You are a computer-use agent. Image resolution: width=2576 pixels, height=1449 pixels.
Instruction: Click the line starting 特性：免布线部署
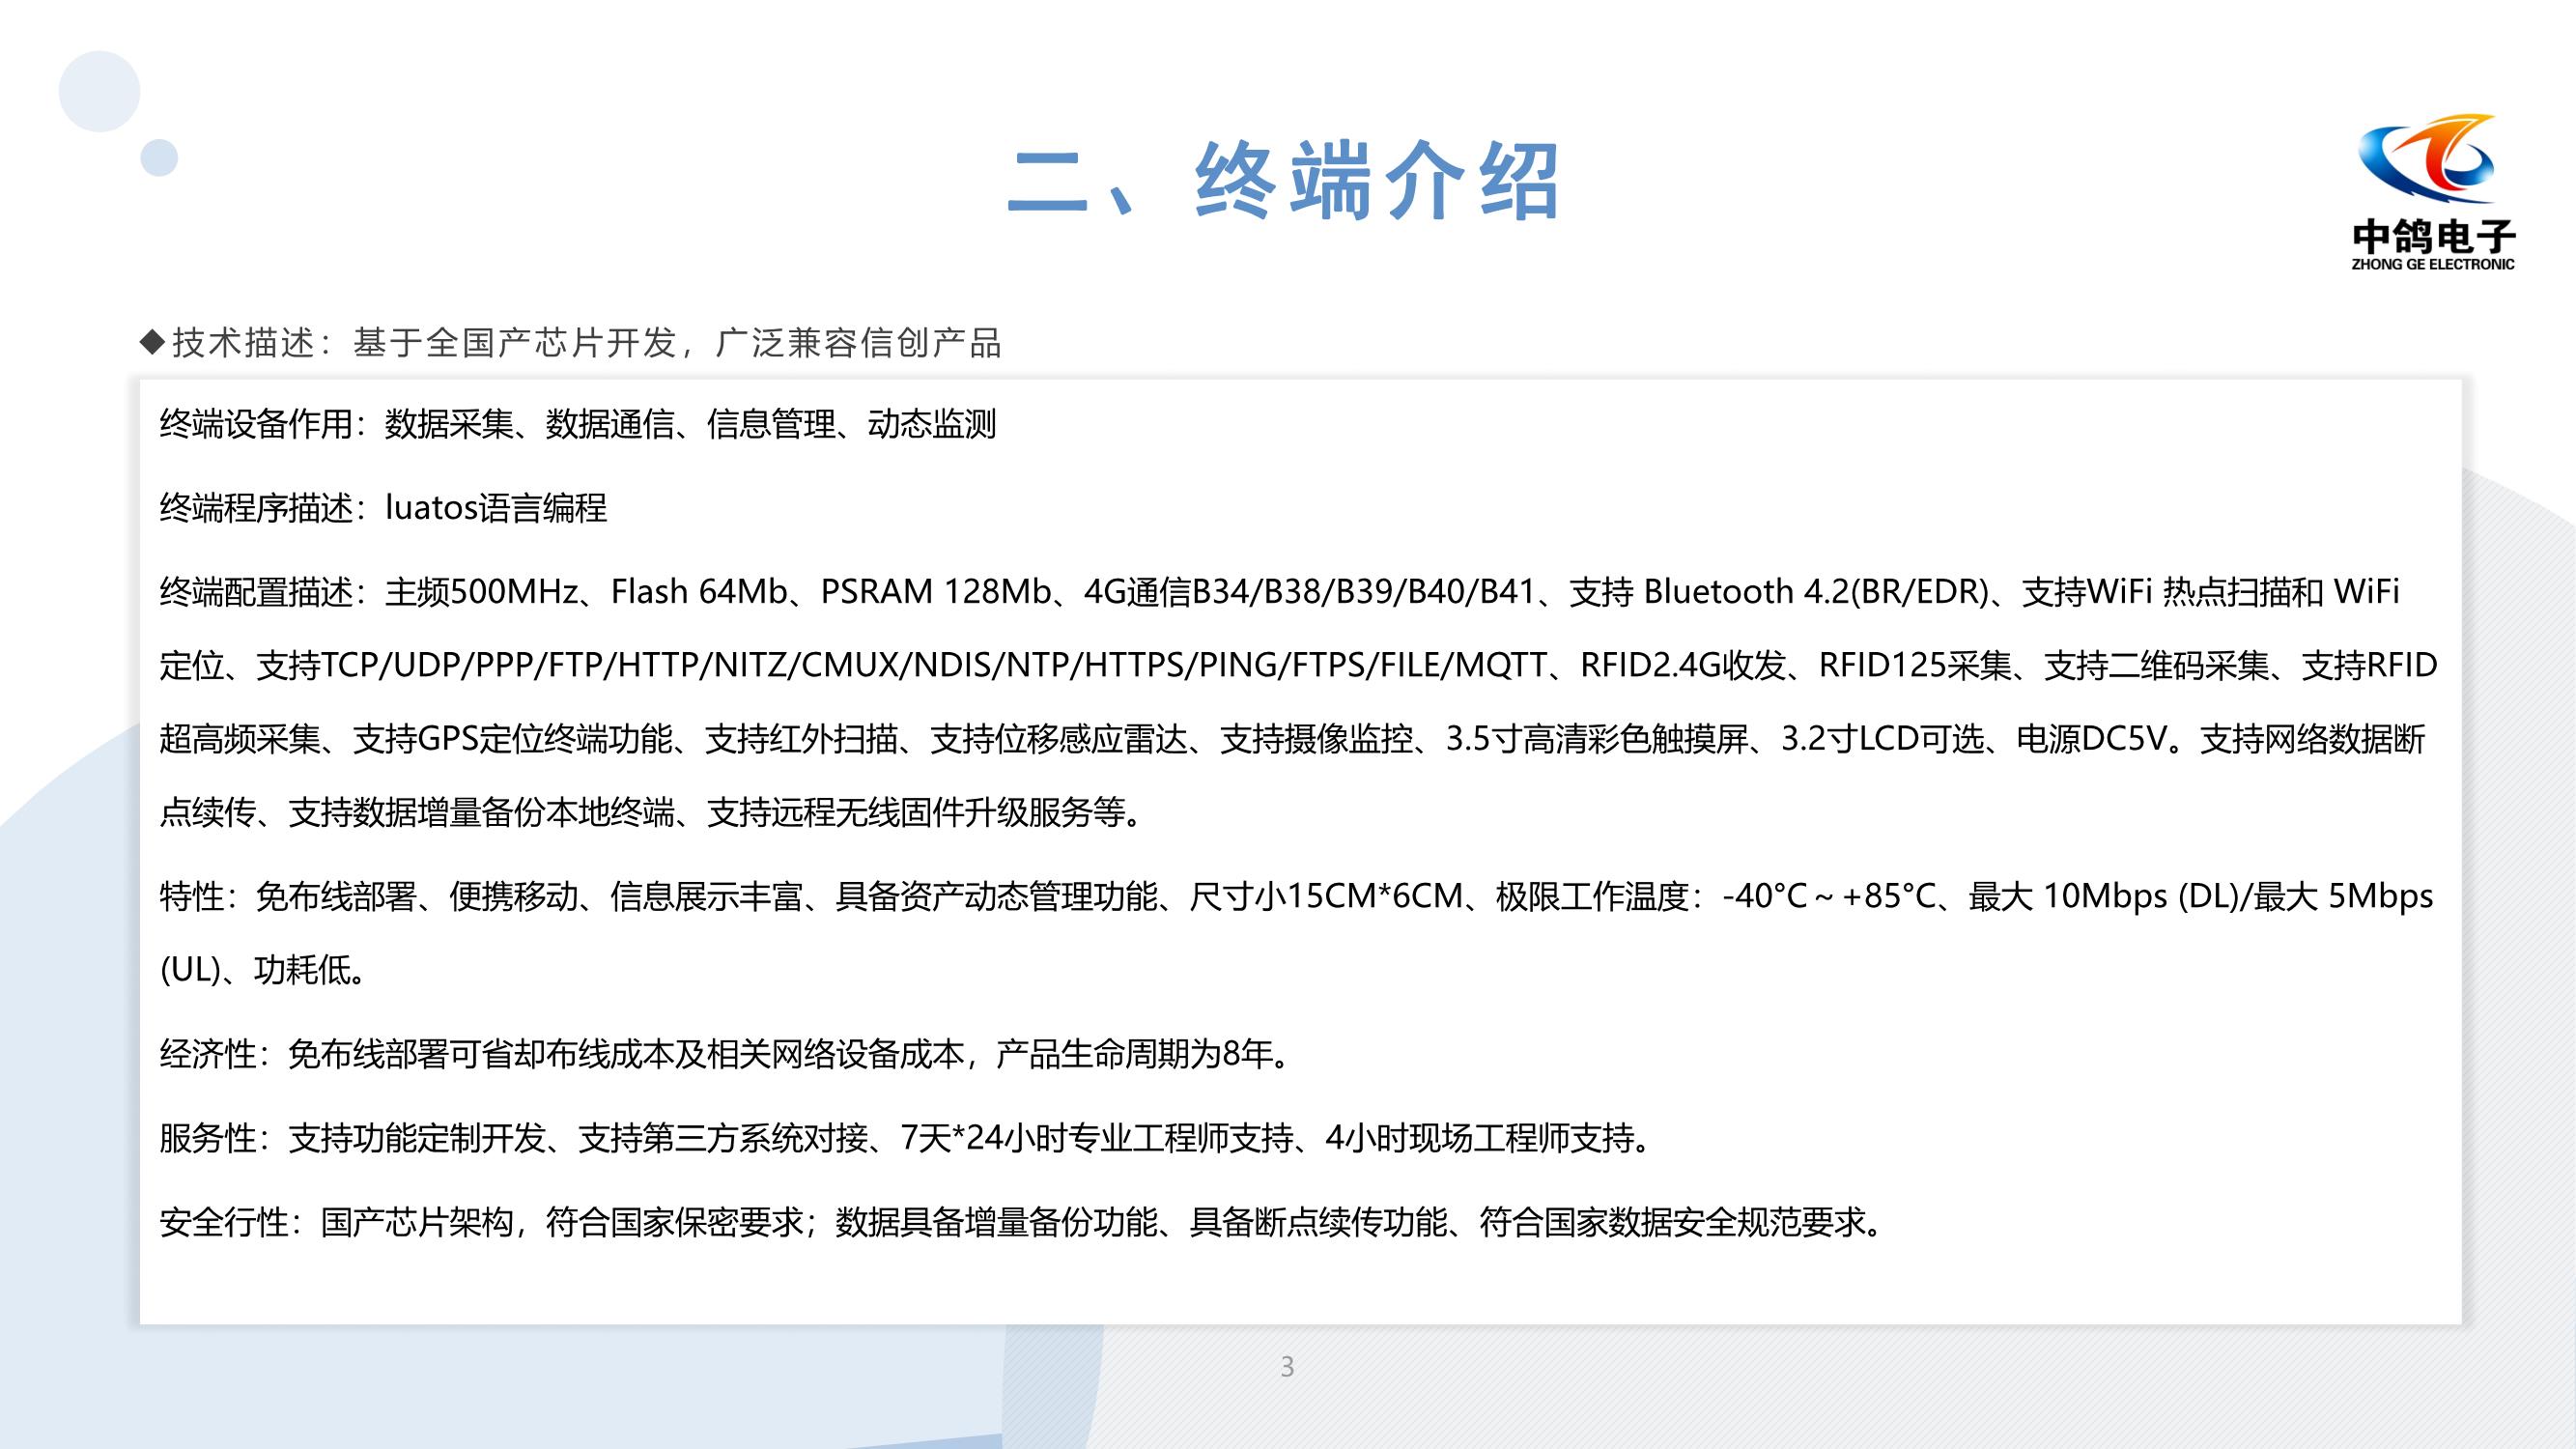click(1296, 896)
